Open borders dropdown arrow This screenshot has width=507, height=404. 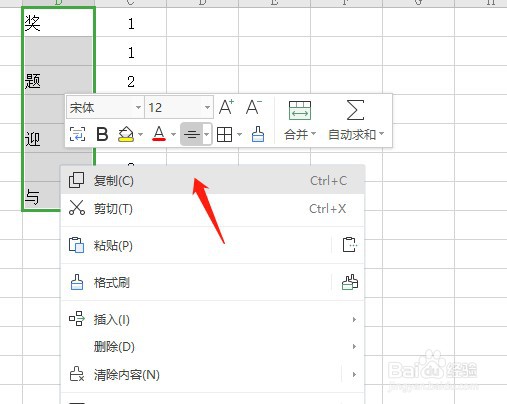[x=239, y=134]
